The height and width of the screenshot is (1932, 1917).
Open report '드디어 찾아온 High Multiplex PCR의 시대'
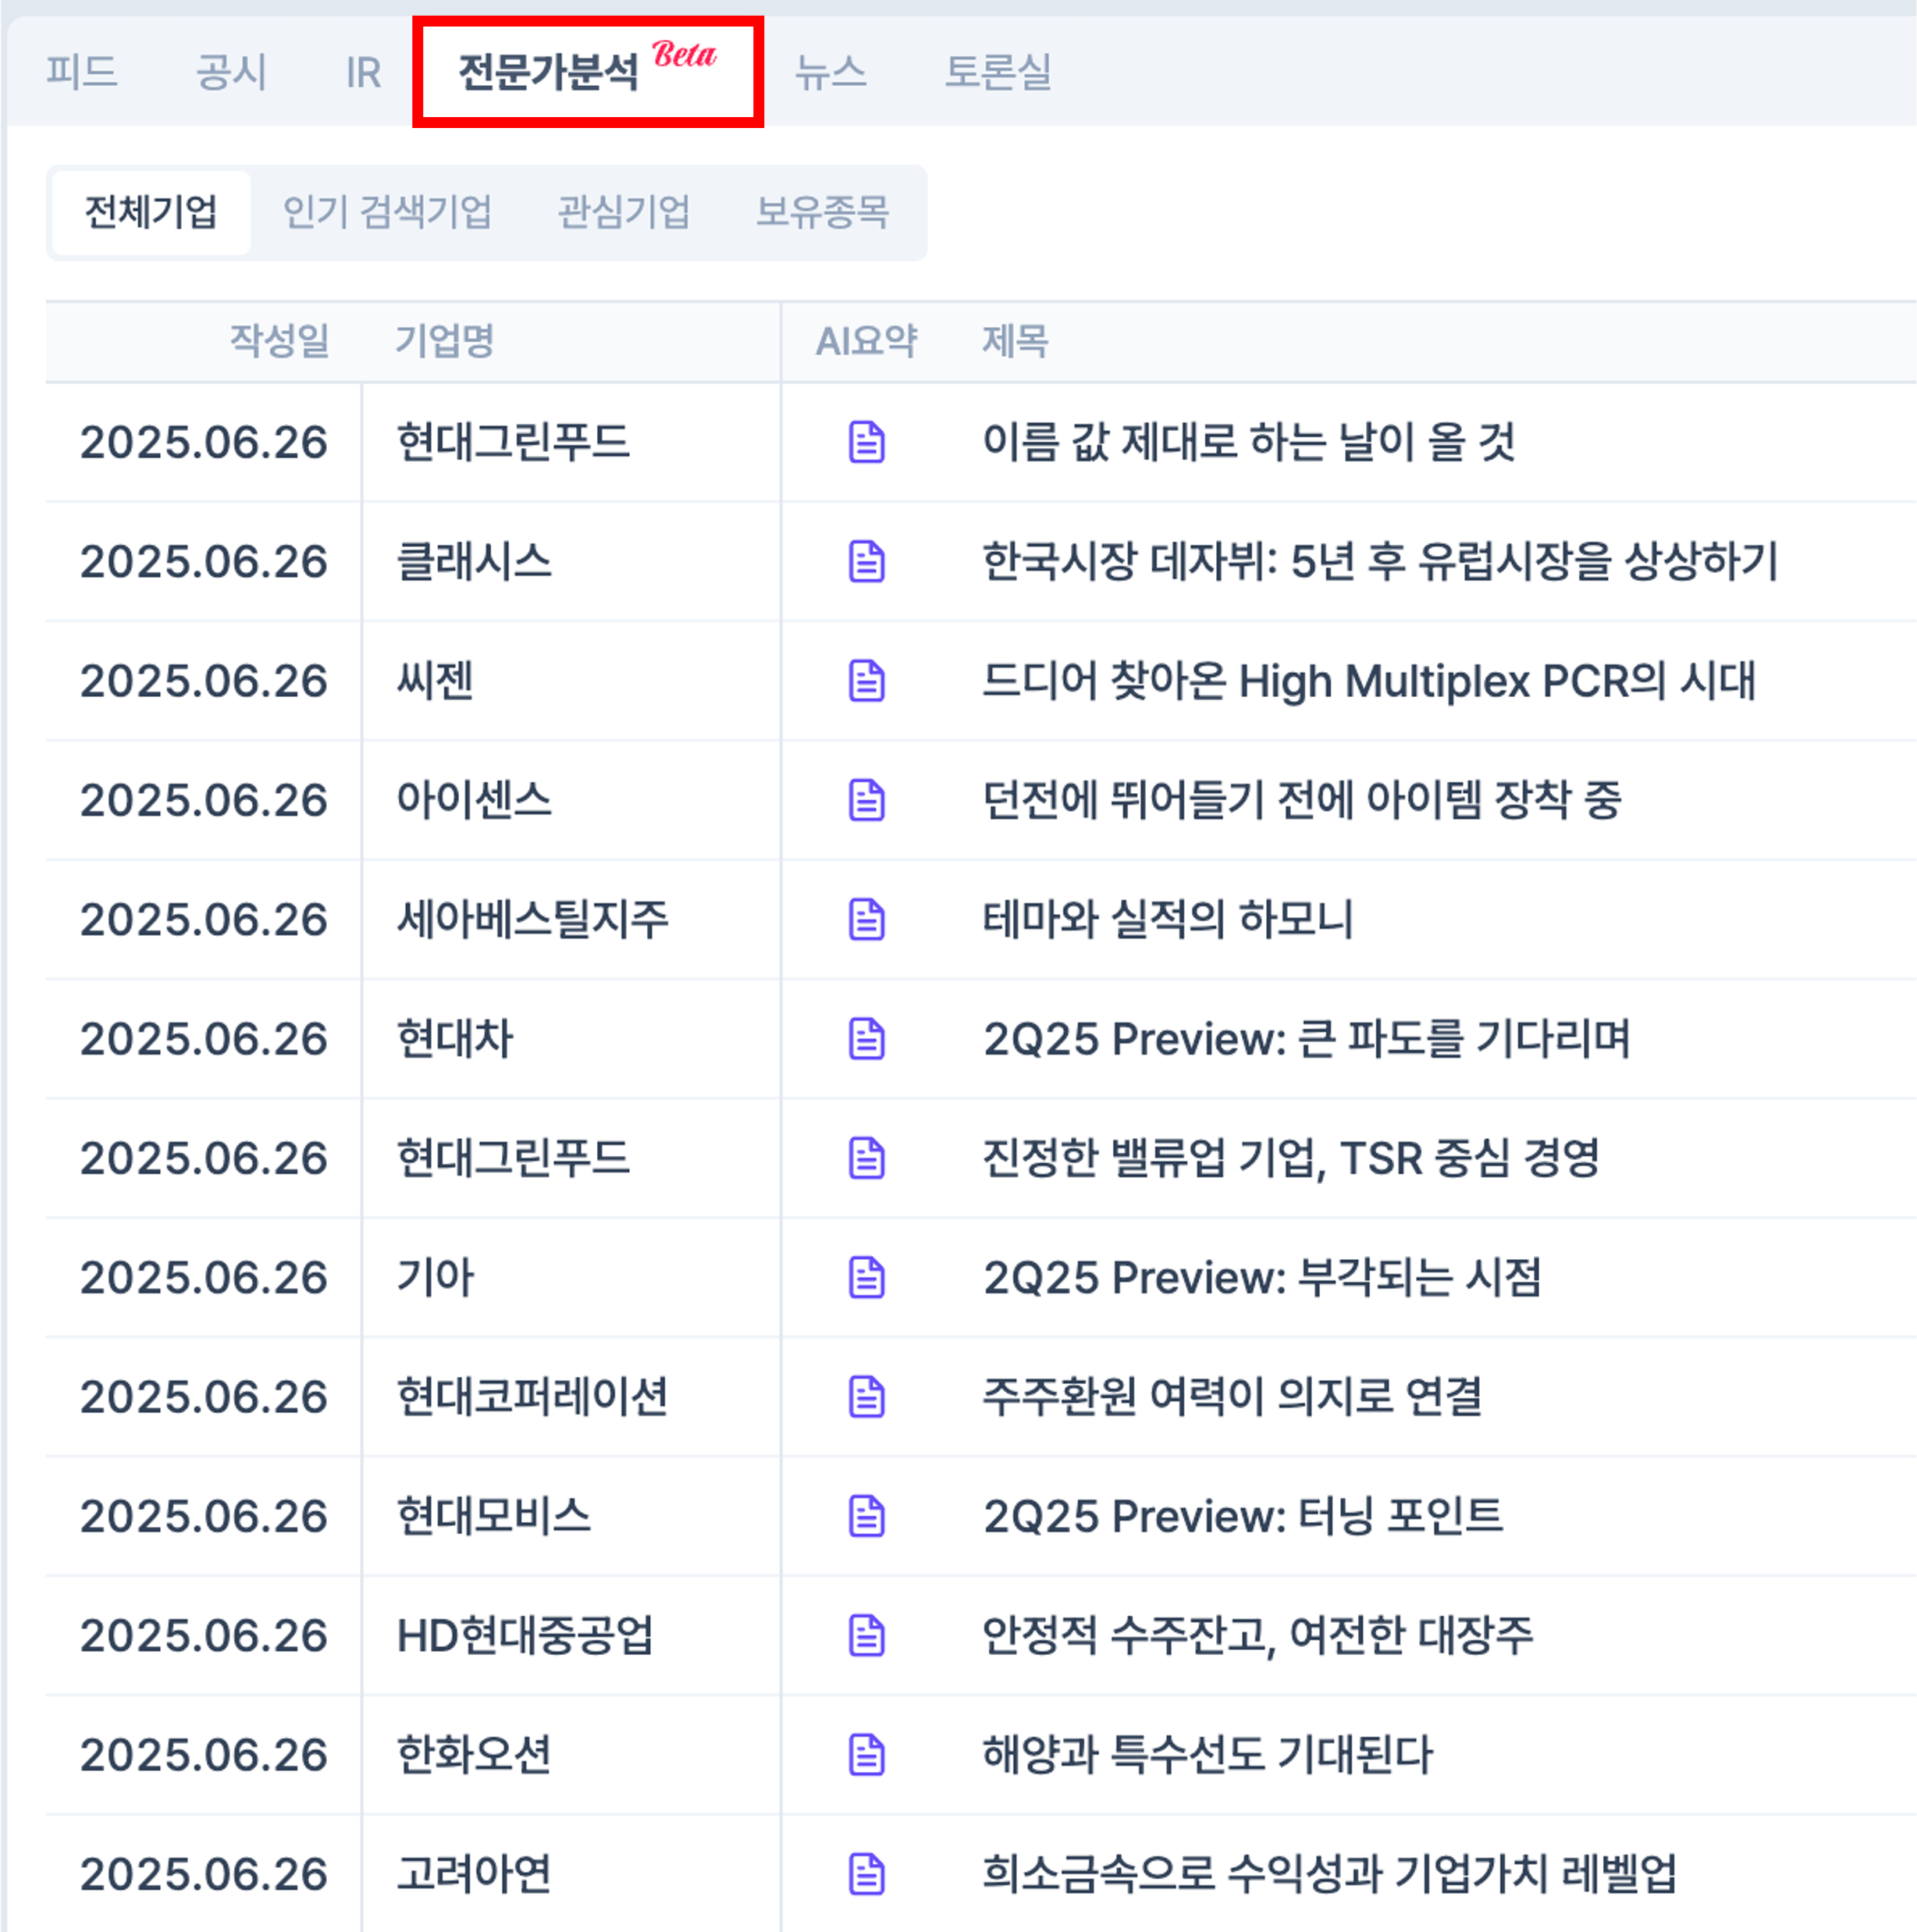point(1368,681)
